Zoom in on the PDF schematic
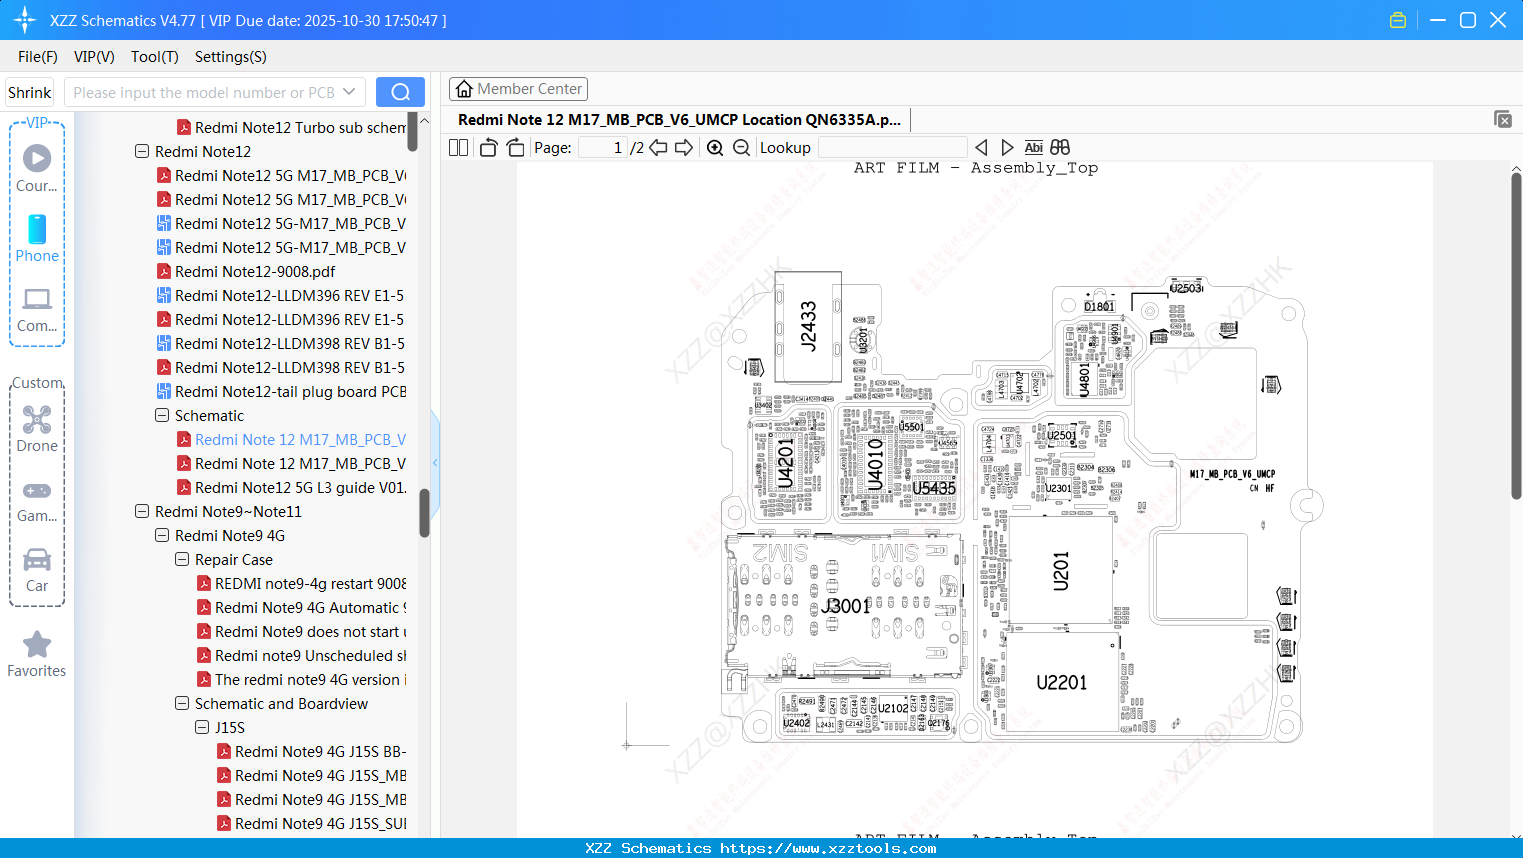The image size is (1523, 858). point(715,147)
